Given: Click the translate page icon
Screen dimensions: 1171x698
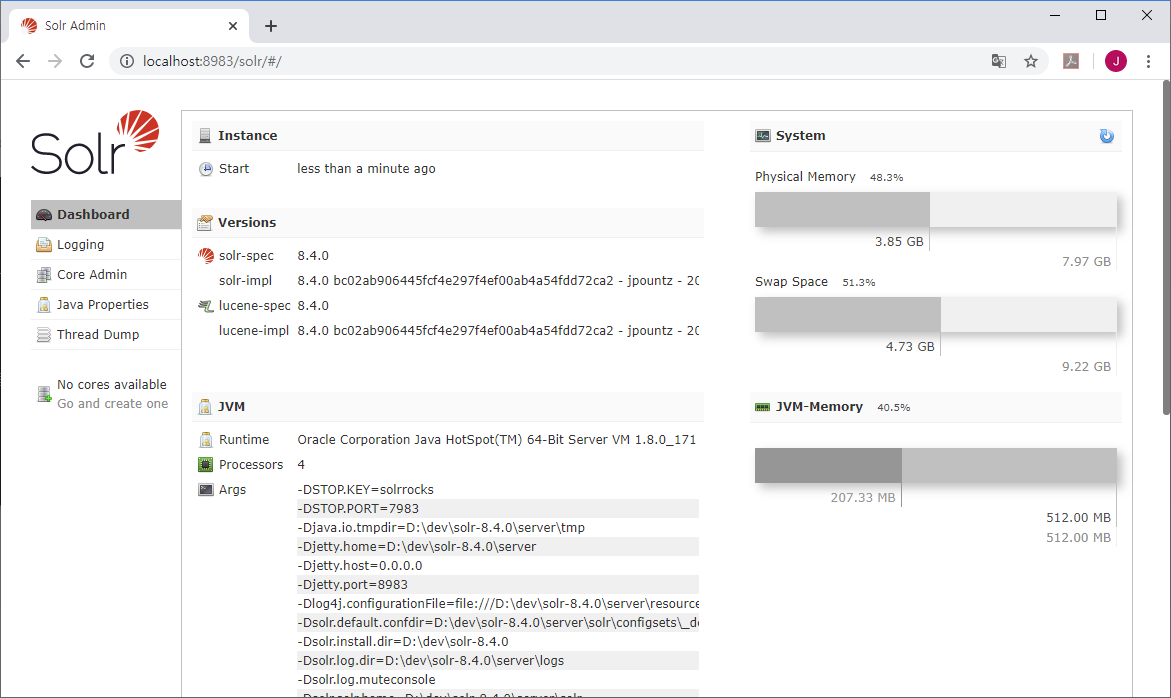Looking at the screenshot, I should tap(998, 61).
